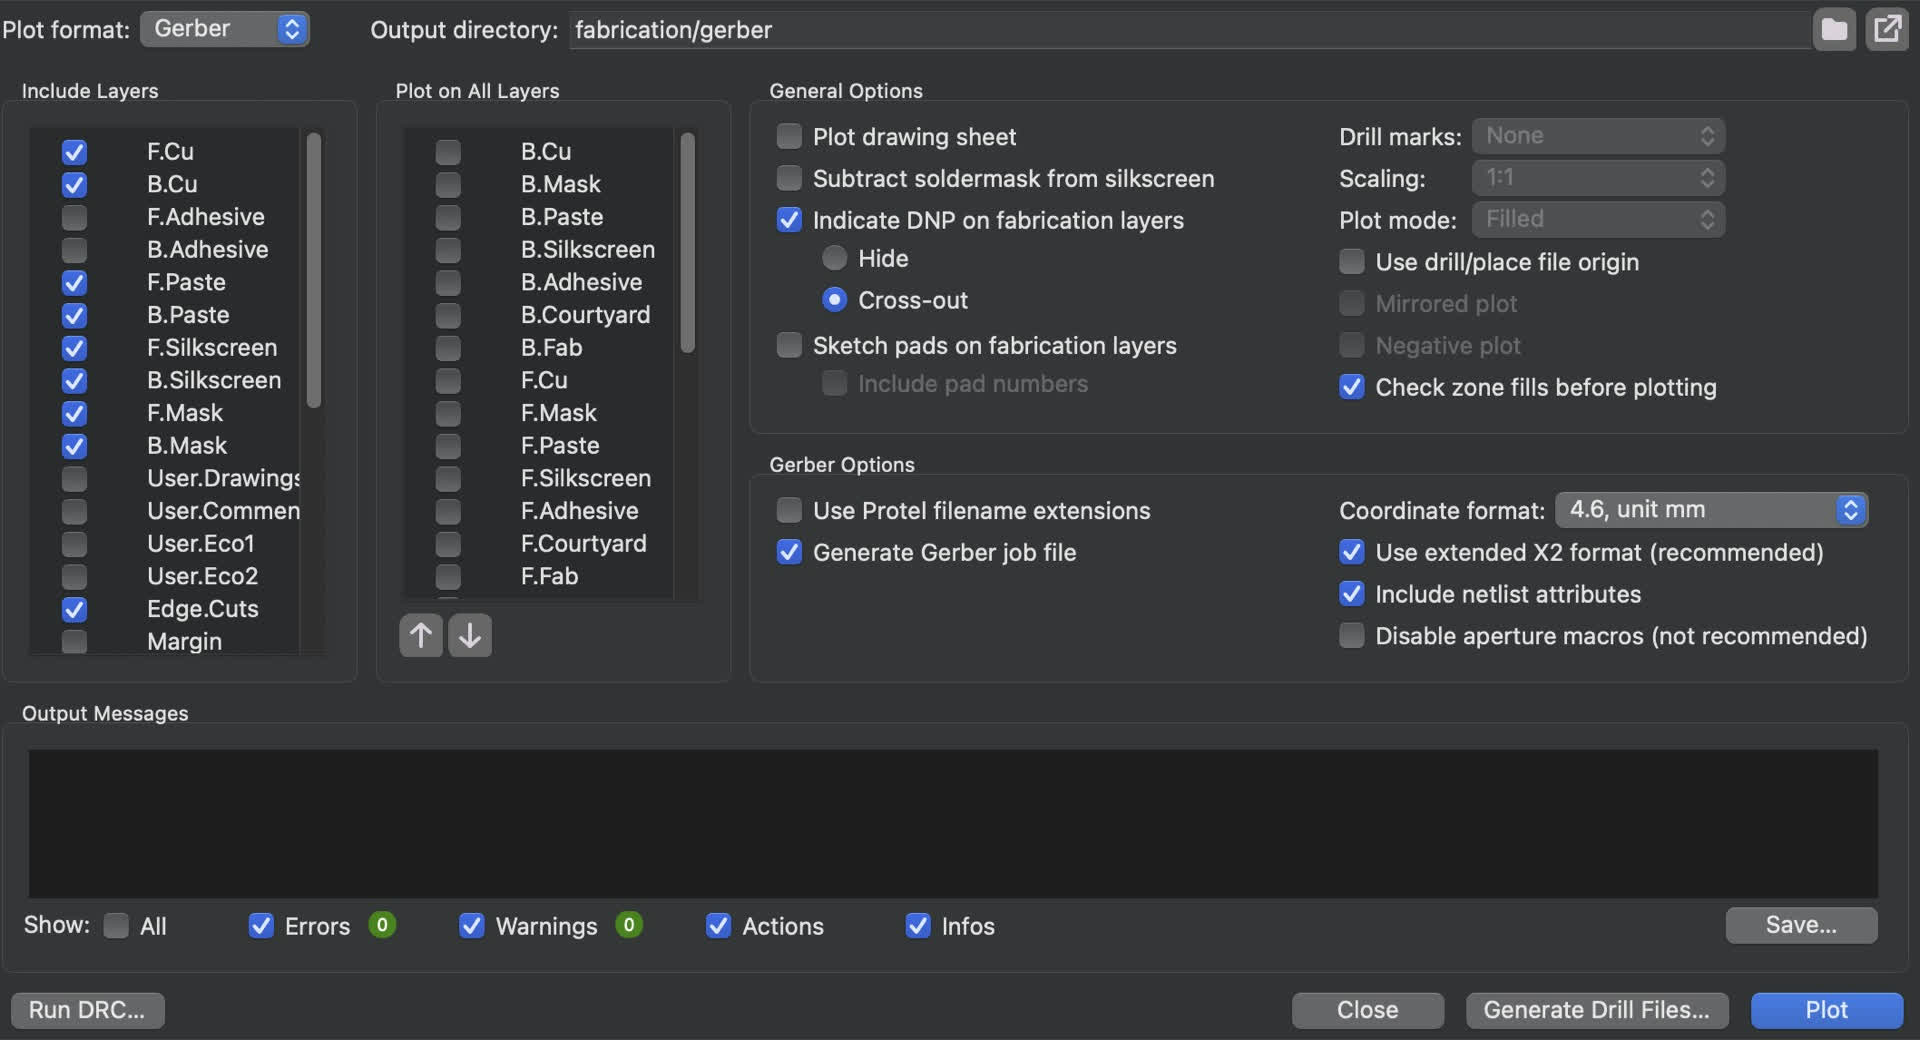This screenshot has width=1920, height=1040.
Task: Disable Generate Gerber job file
Action: click(790, 552)
